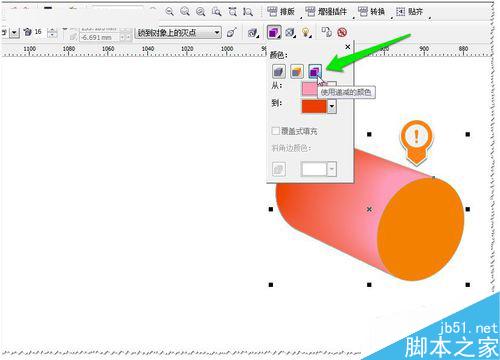Click the zoom to page icon

(248, 12)
